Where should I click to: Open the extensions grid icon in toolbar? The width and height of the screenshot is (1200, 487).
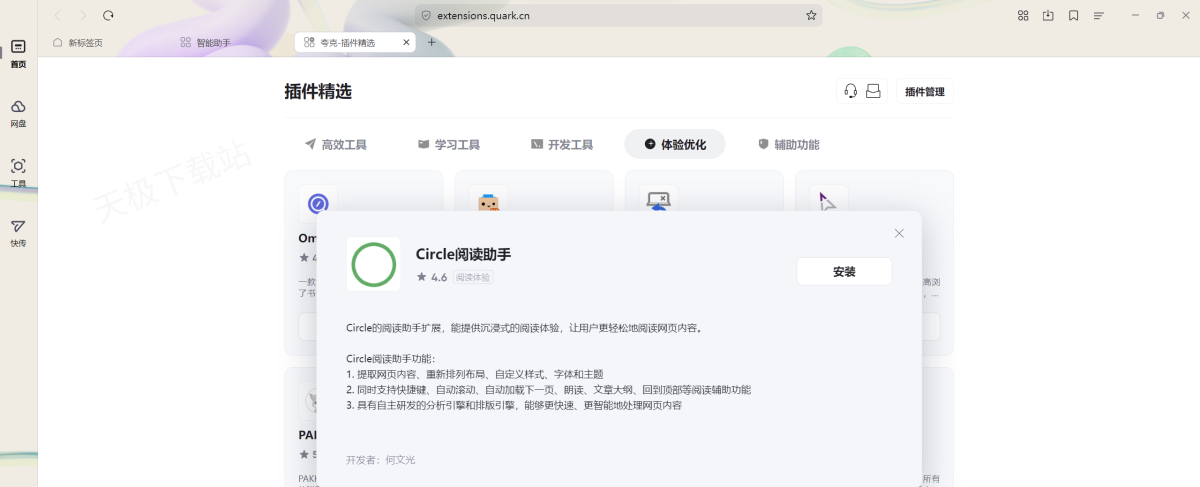1023,15
